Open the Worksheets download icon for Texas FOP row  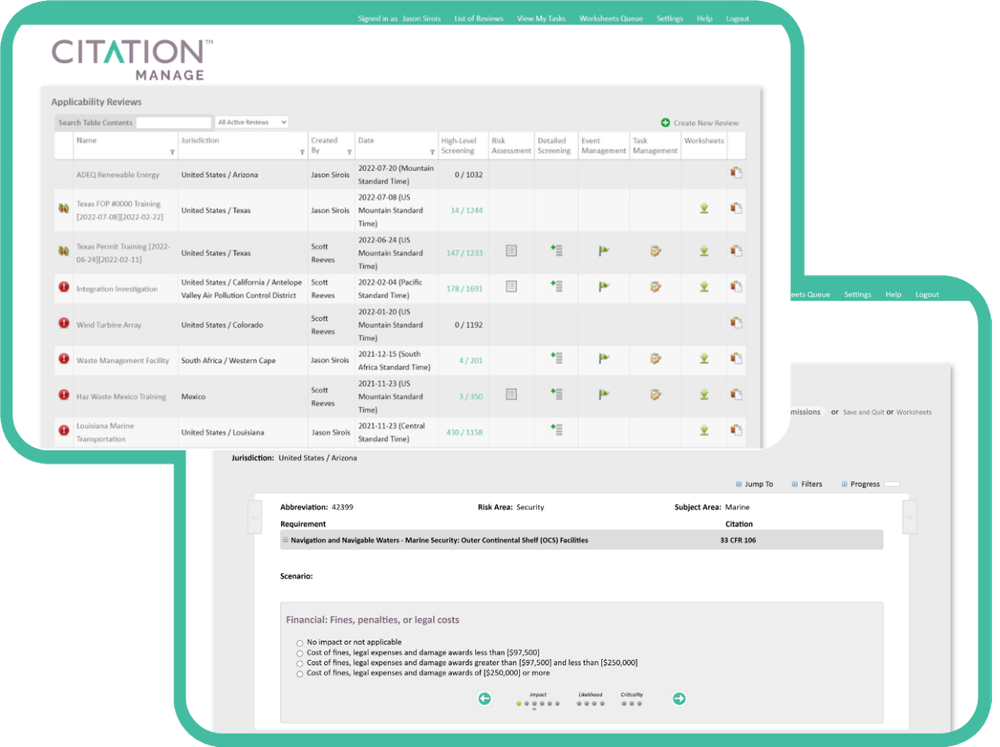click(703, 207)
